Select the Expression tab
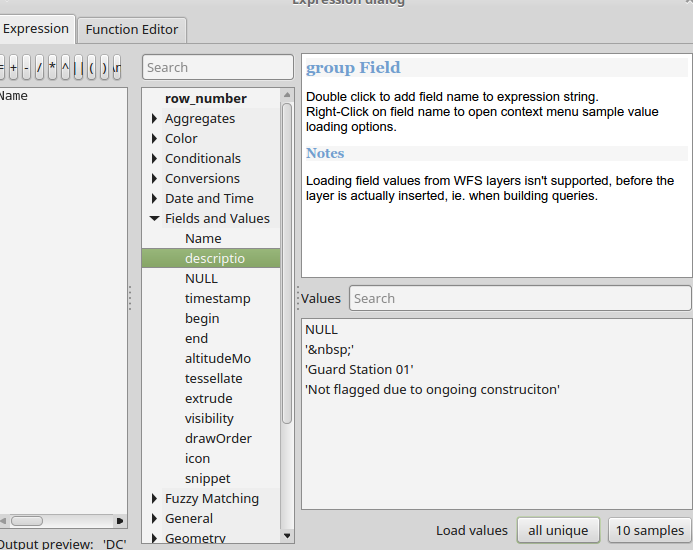Viewport: 693px width, 550px height. [x=35, y=29]
